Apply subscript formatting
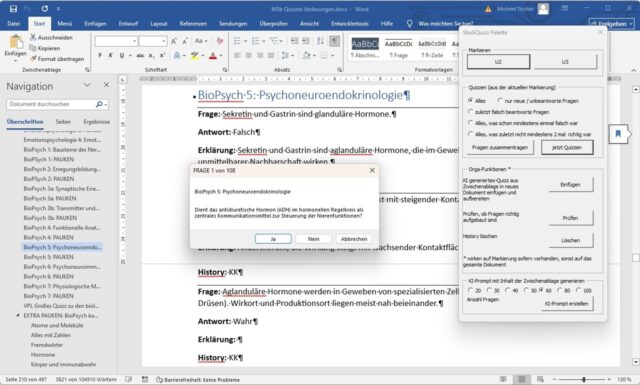Image resolution: width=640 pixels, height=385 pixels. pyautogui.click(x=151, y=55)
